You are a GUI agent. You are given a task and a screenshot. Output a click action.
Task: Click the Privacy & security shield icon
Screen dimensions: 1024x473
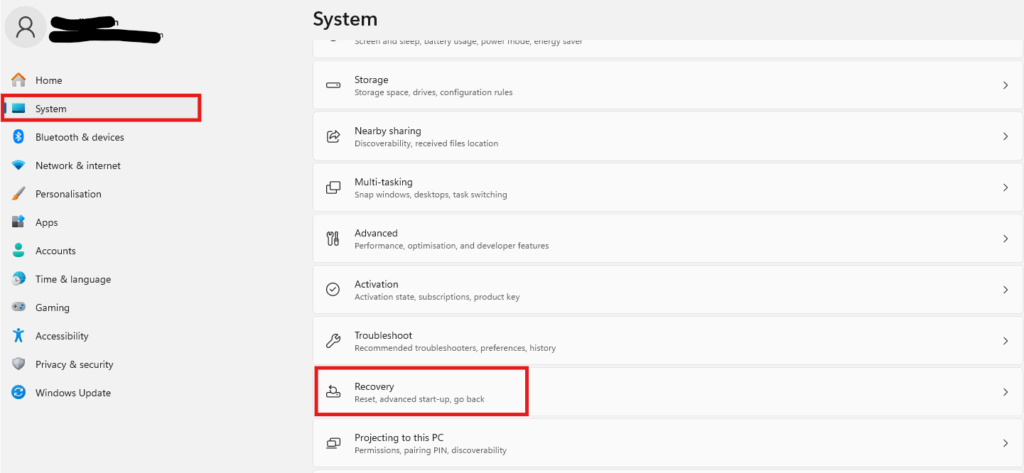[18, 364]
